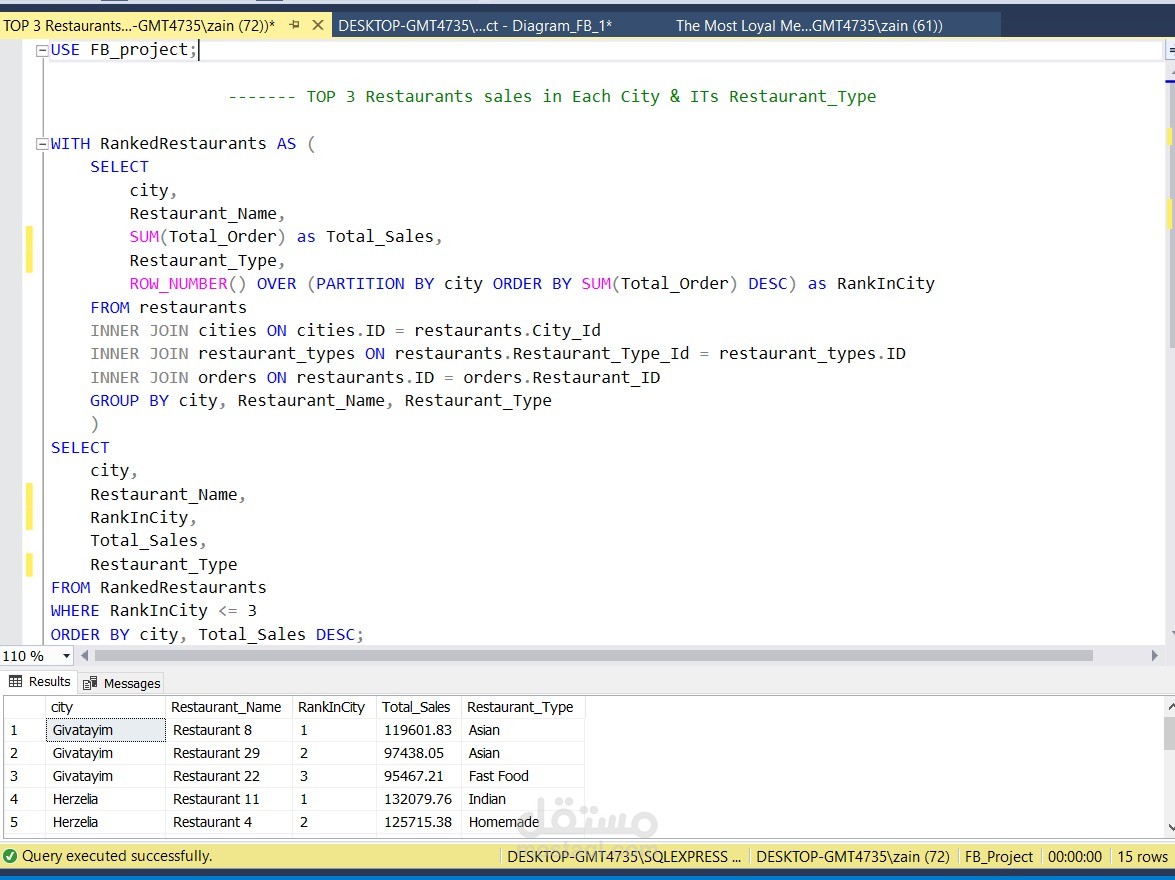Select the Restaurant 11 result cell
The height and width of the screenshot is (880, 1175).
(x=216, y=799)
